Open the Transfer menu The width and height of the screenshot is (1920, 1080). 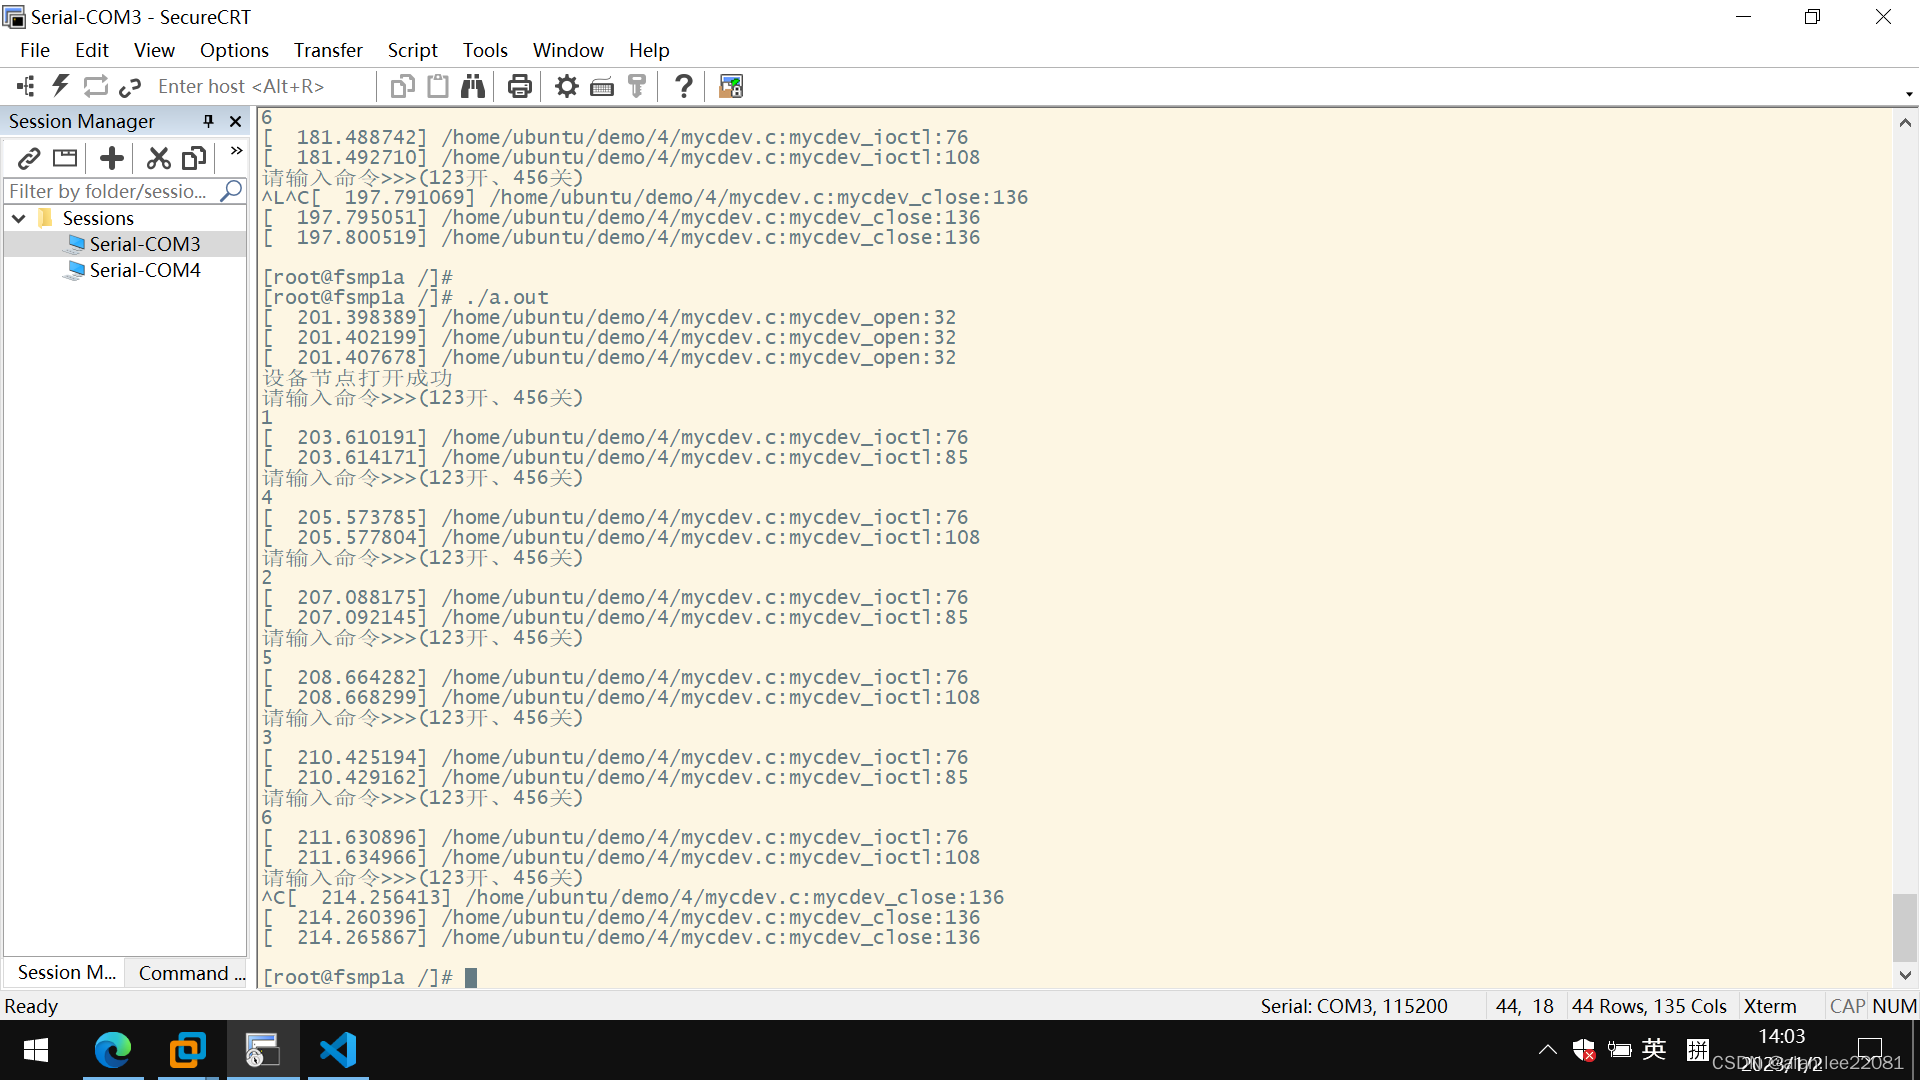pyautogui.click(x=327, y=50)
